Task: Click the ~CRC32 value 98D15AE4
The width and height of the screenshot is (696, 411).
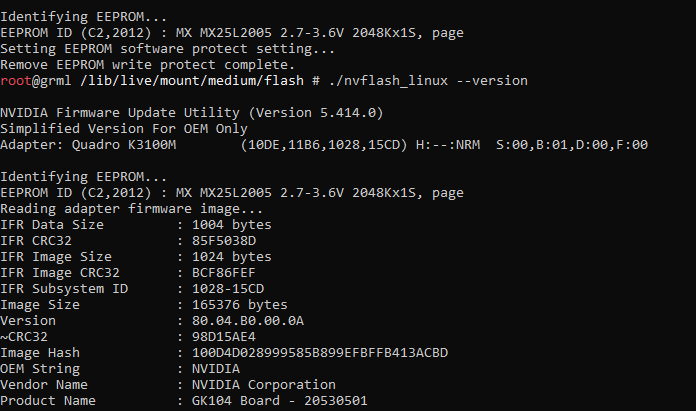Action: click(224, 336)
